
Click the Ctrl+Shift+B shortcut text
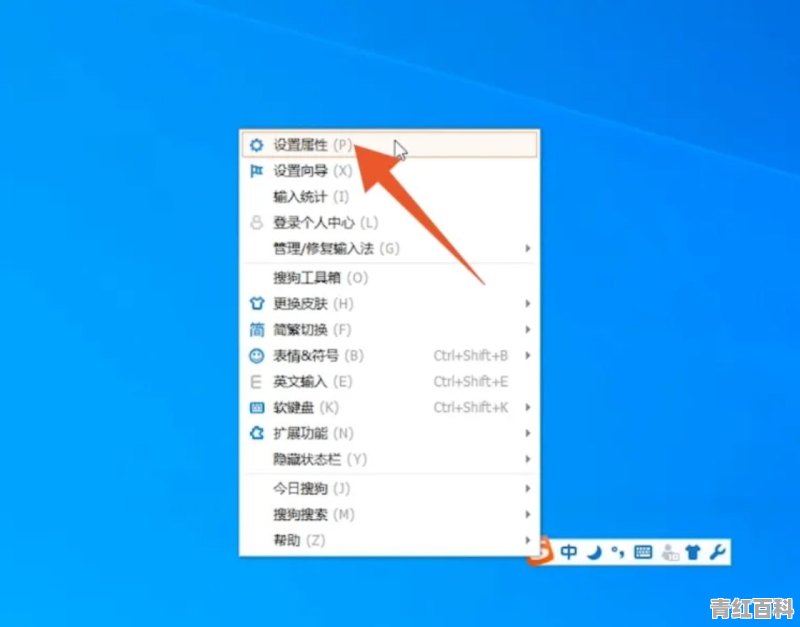(471, 356)
